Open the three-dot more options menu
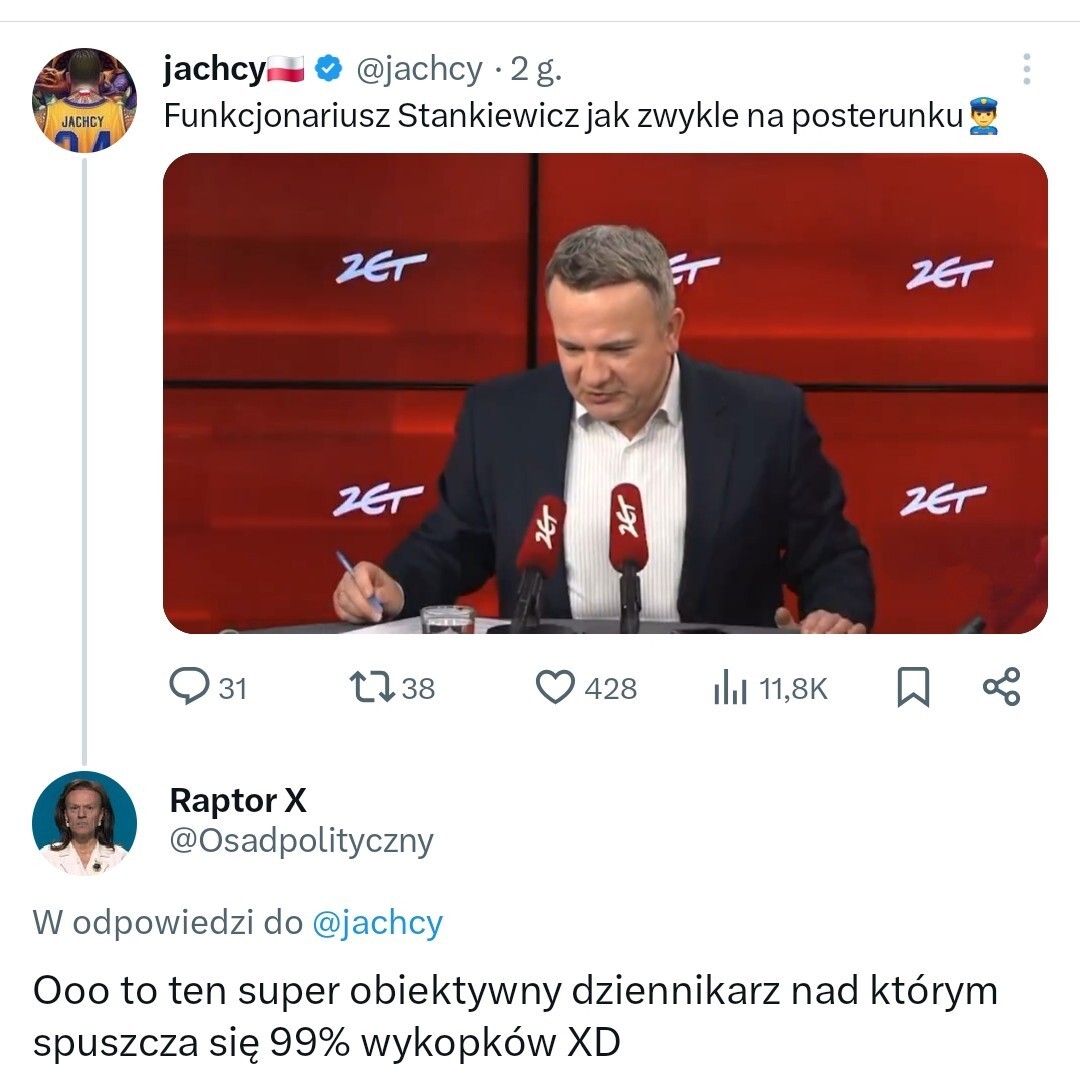 click(x=1026, y=69)
